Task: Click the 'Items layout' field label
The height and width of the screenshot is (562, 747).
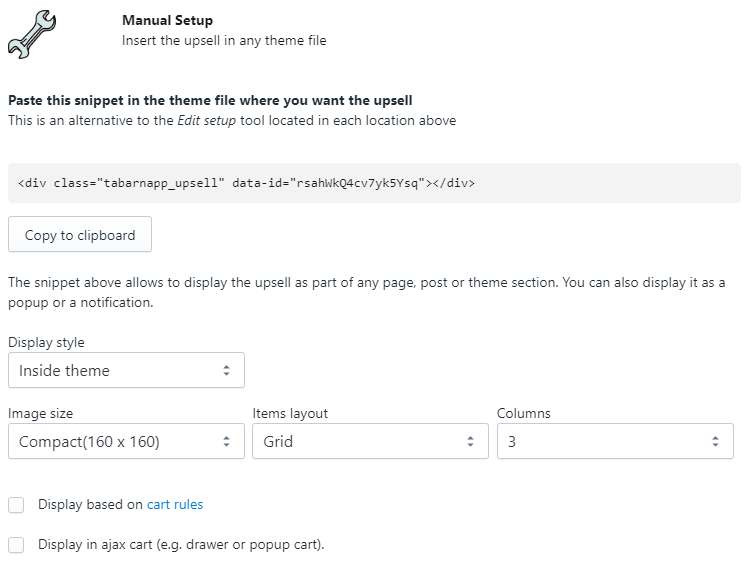Action: tap(290, 413)
